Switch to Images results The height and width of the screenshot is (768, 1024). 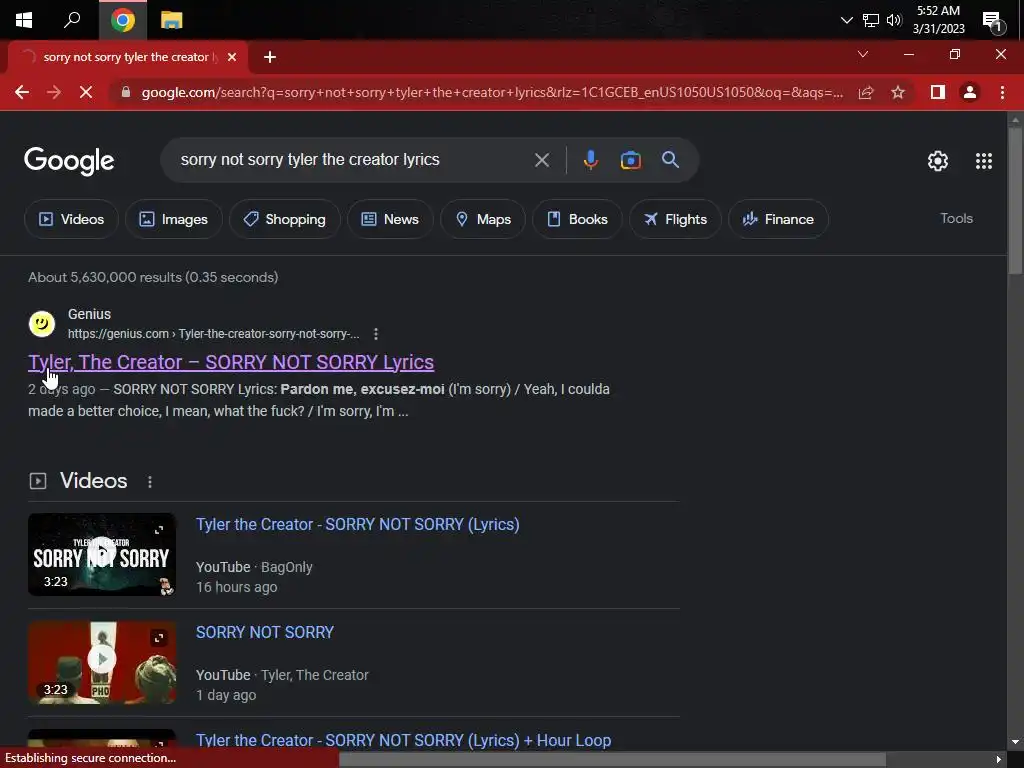click(x=174, y=219)
